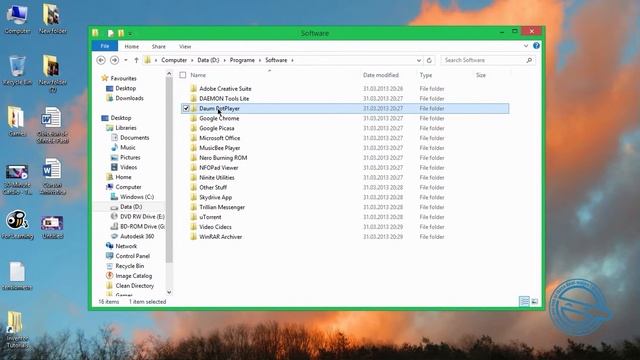The width and height of the screenshot is (640, 360).
Task: Expand the chevron after Data (D:) in path
Action: (x=224, y=60)
